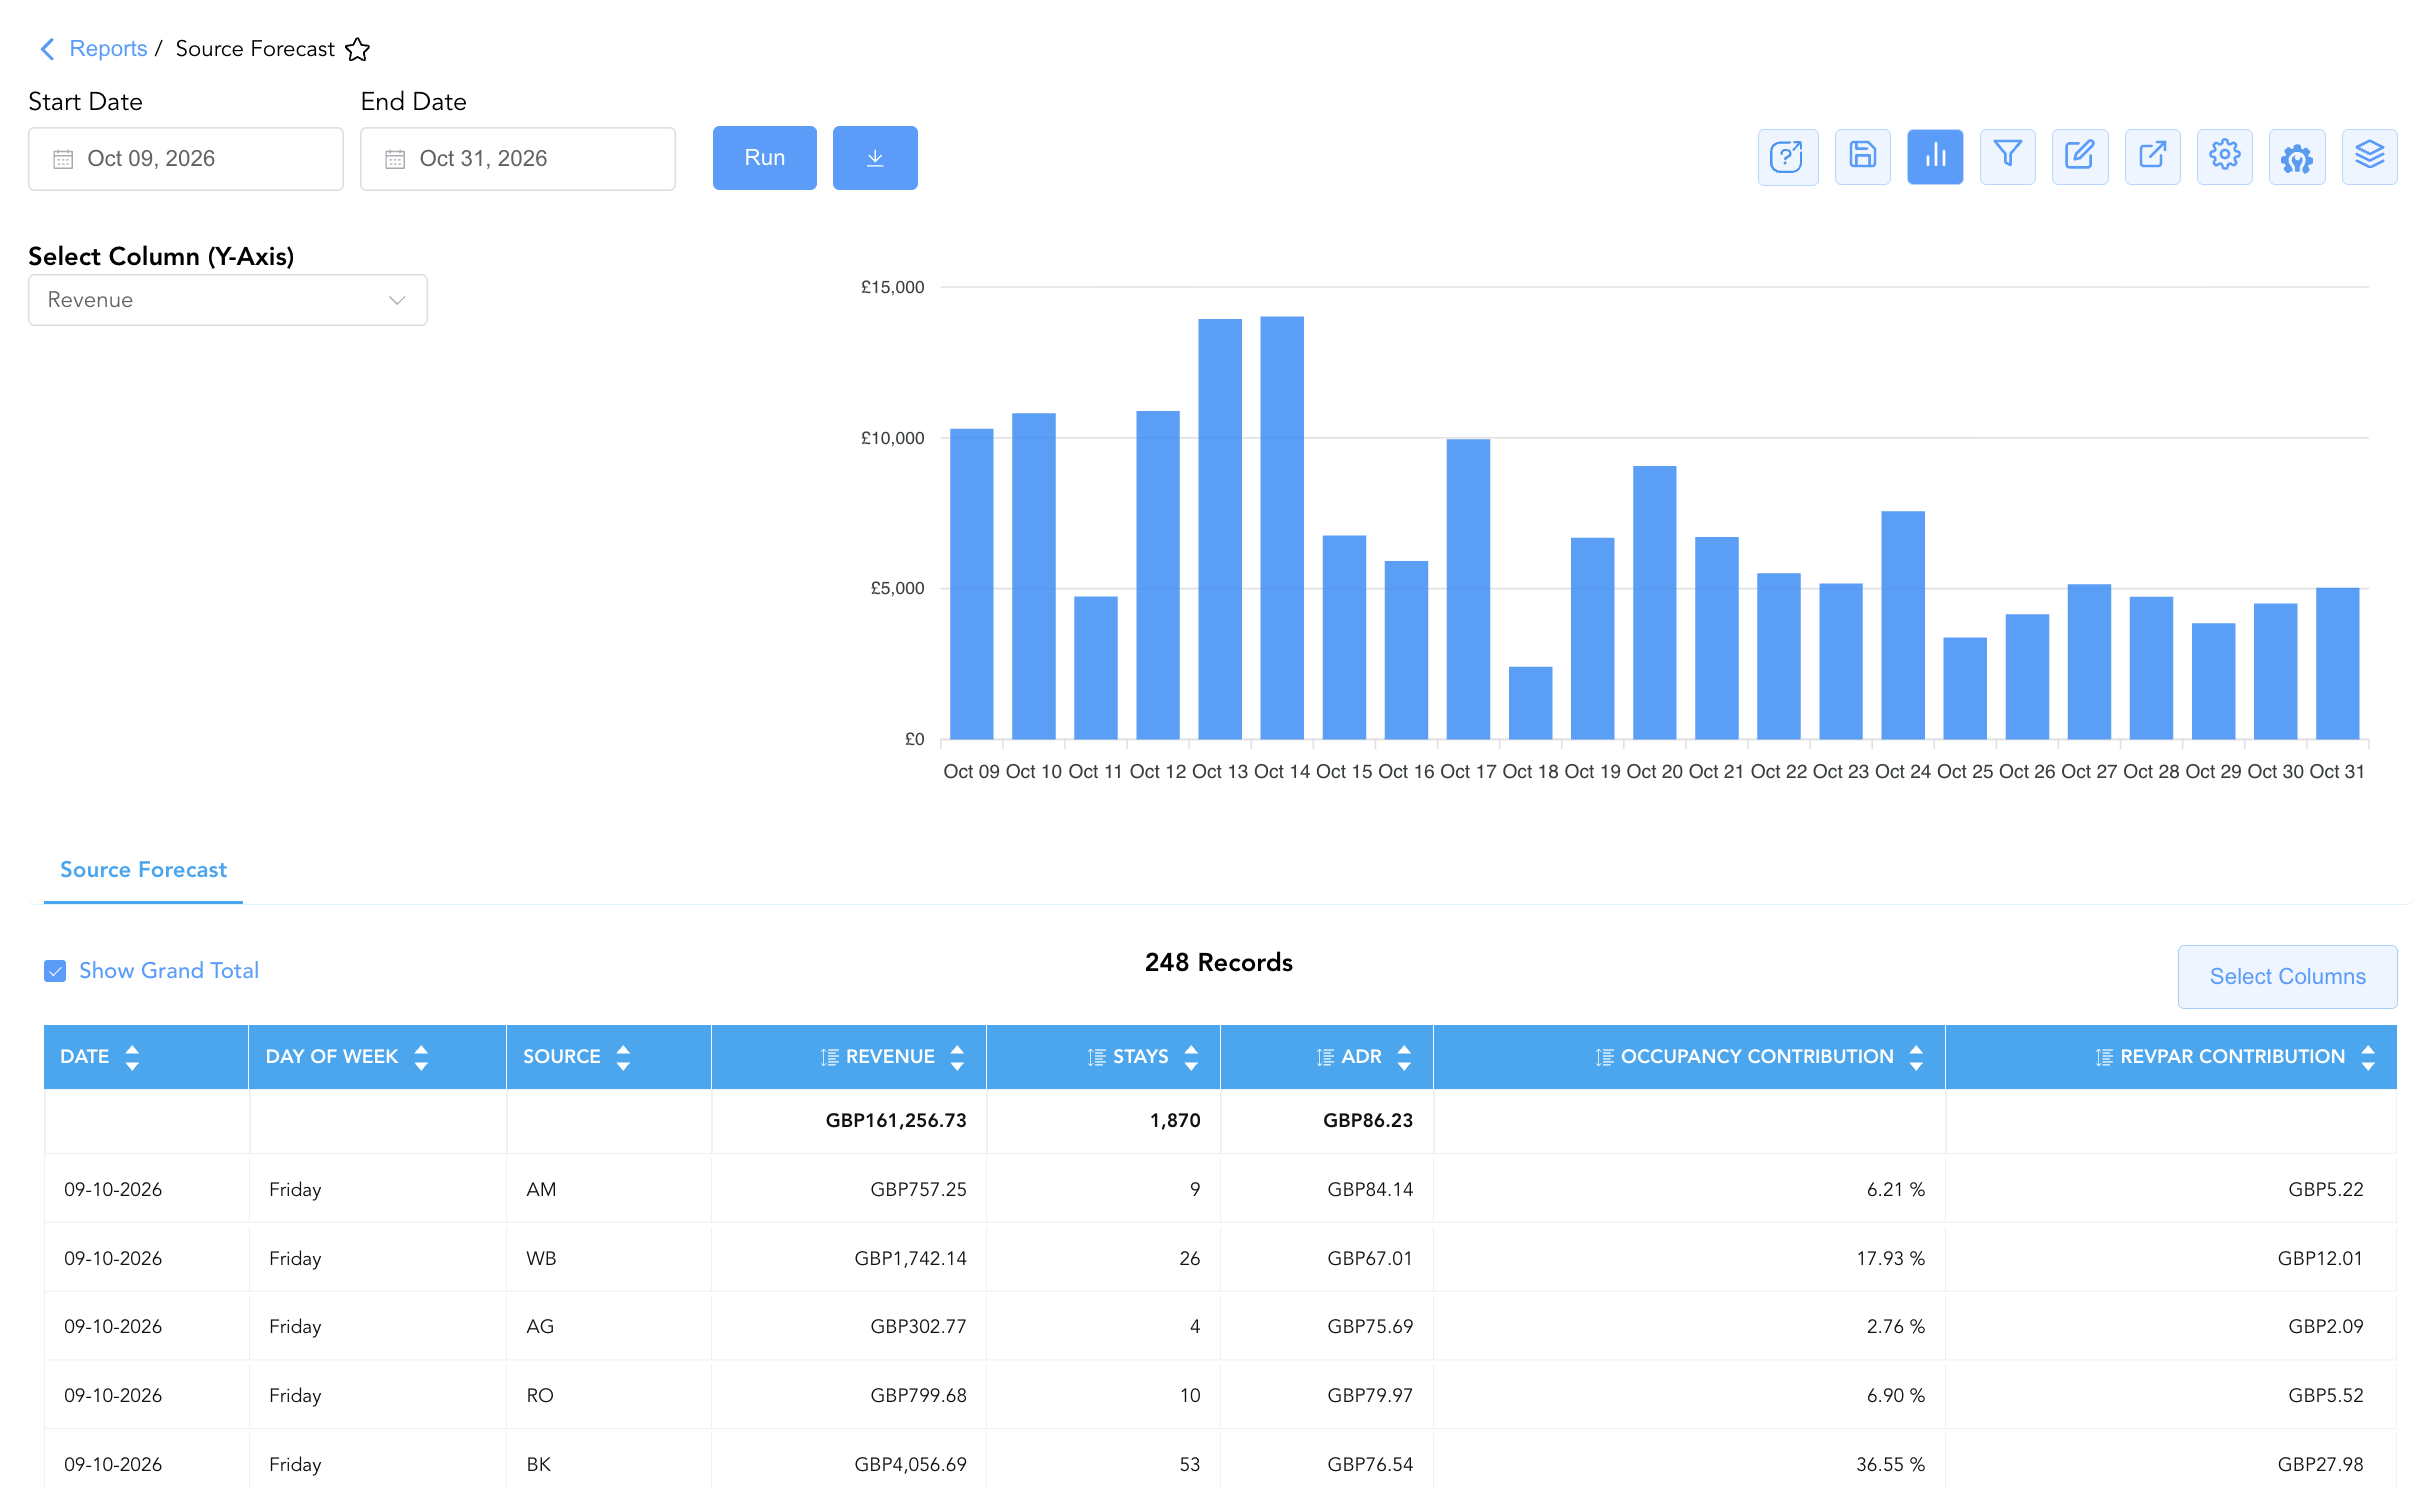Image resolution: width=2432 pixels, height=1488 pixels.
Task: Switch to the Source Forecast tab
Action: tap(143, 870)
